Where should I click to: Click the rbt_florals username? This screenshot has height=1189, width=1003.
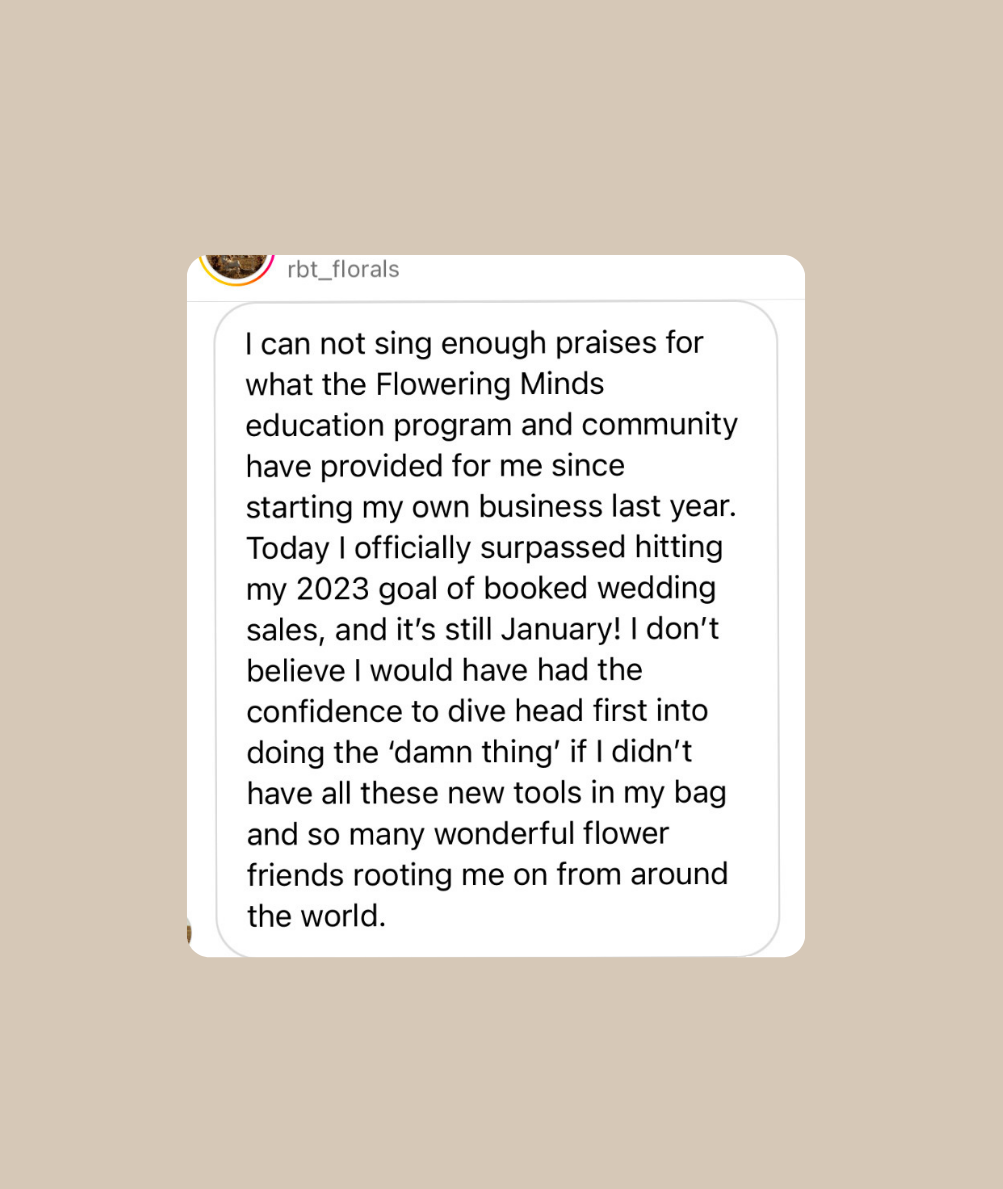point(343,269)
